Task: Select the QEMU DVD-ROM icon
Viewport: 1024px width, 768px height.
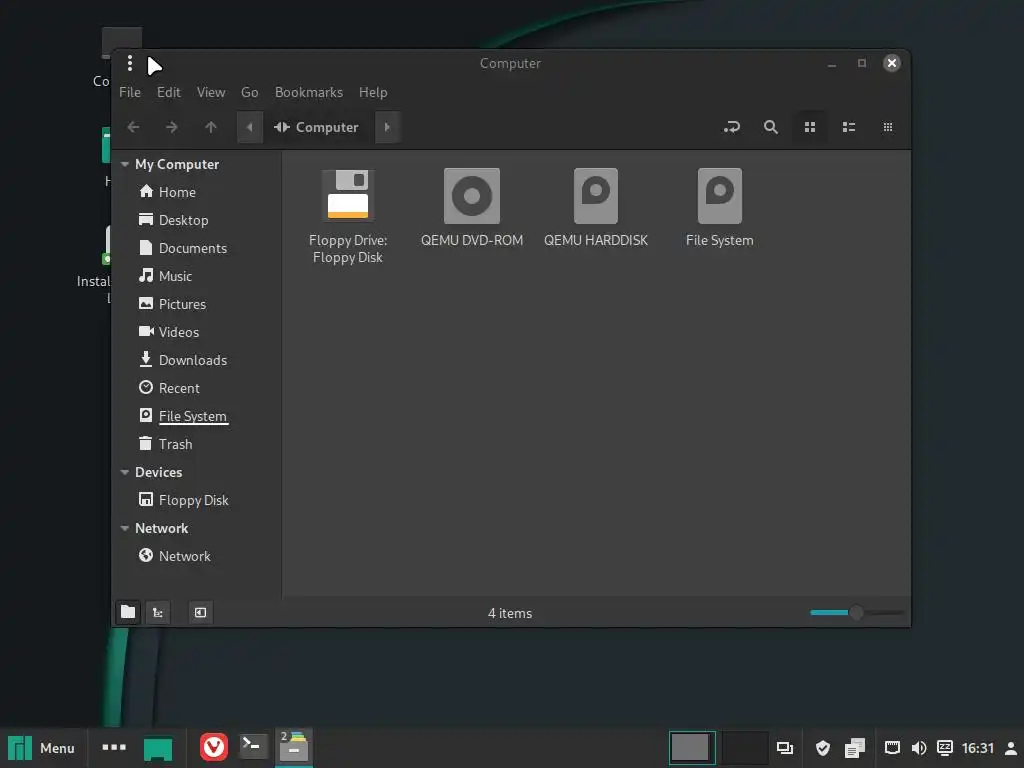Action: click(472, 195)
